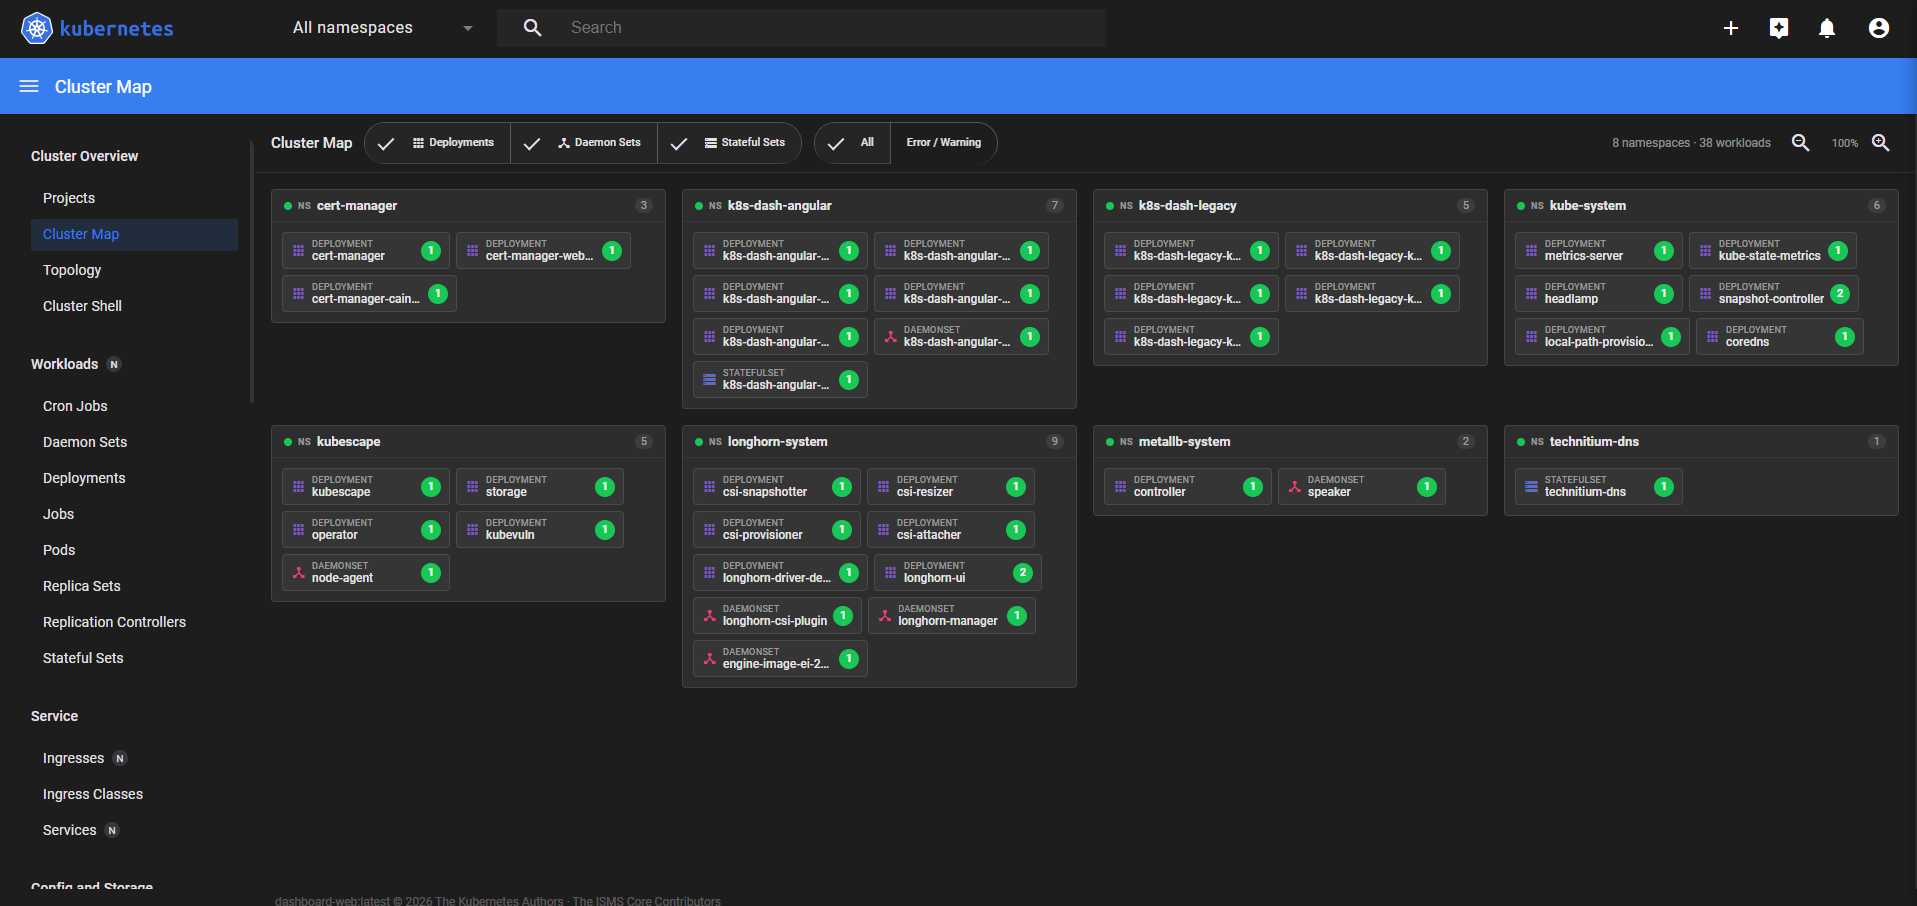Image resolution: width=1917 pixels, height=906 pixels.
Task: Click the zoom out magnifier icon
Action: [x=1801, y=143]
